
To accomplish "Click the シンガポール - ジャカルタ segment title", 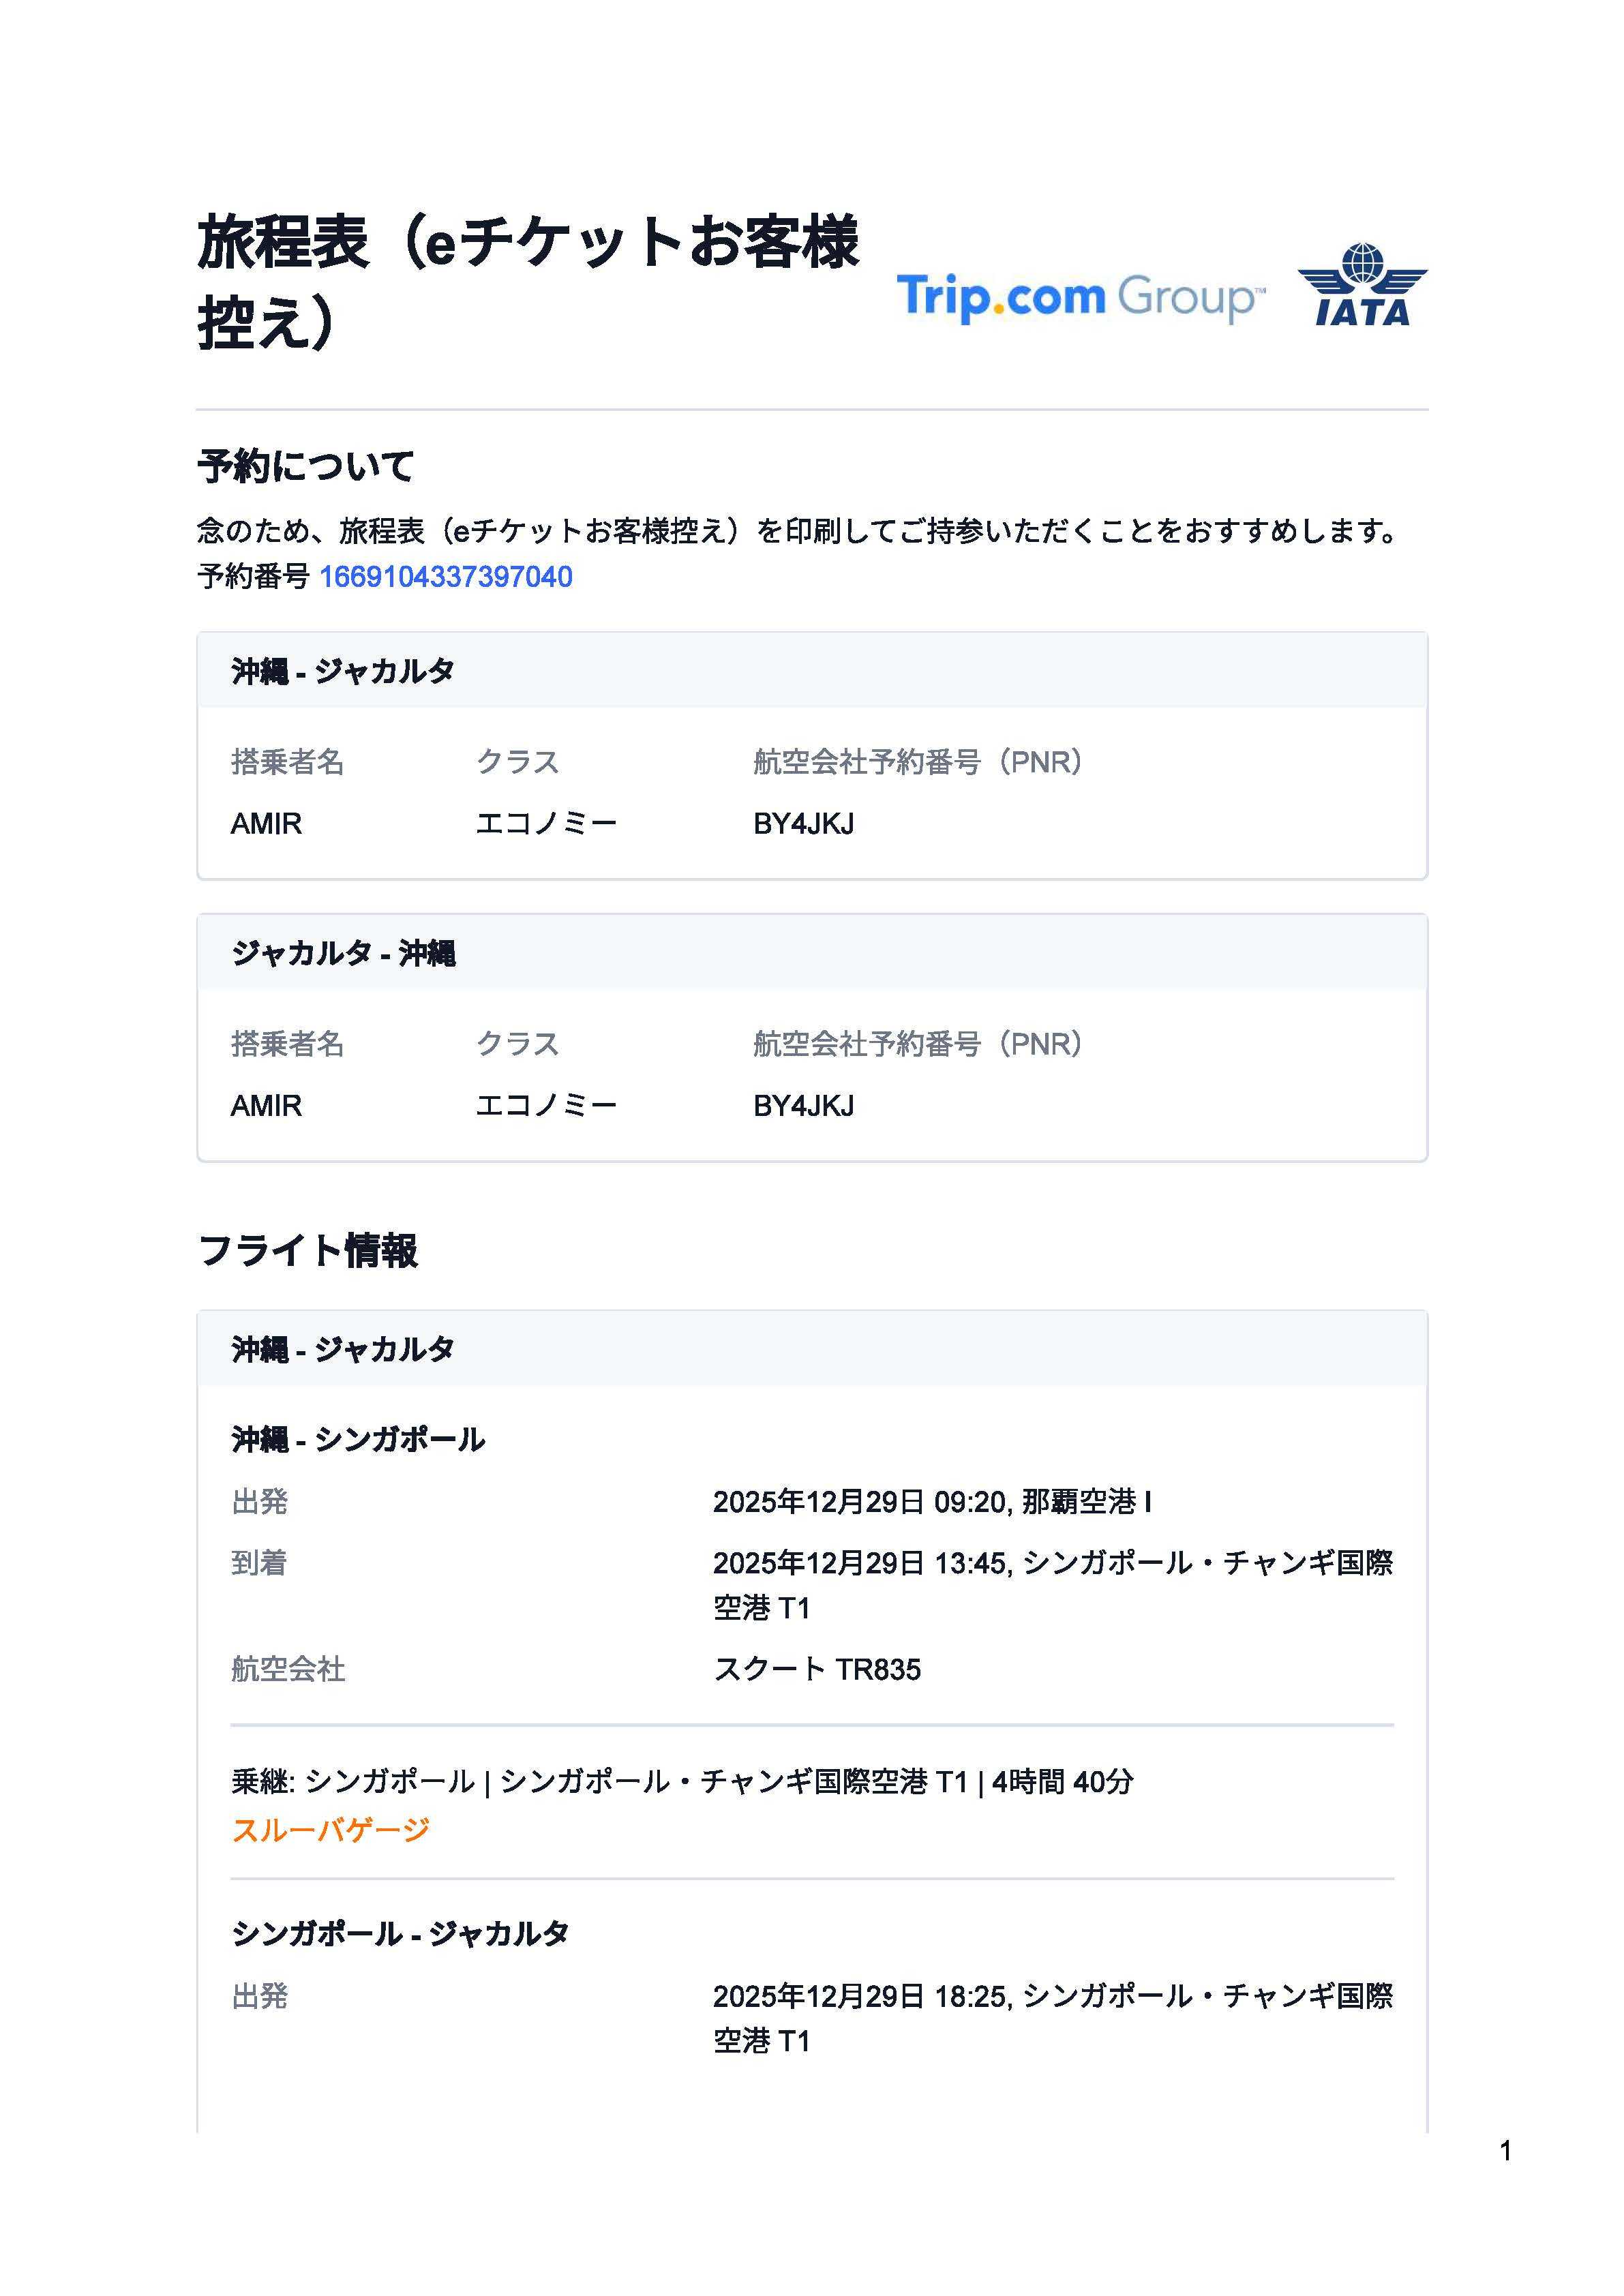I will (400, 1933).
